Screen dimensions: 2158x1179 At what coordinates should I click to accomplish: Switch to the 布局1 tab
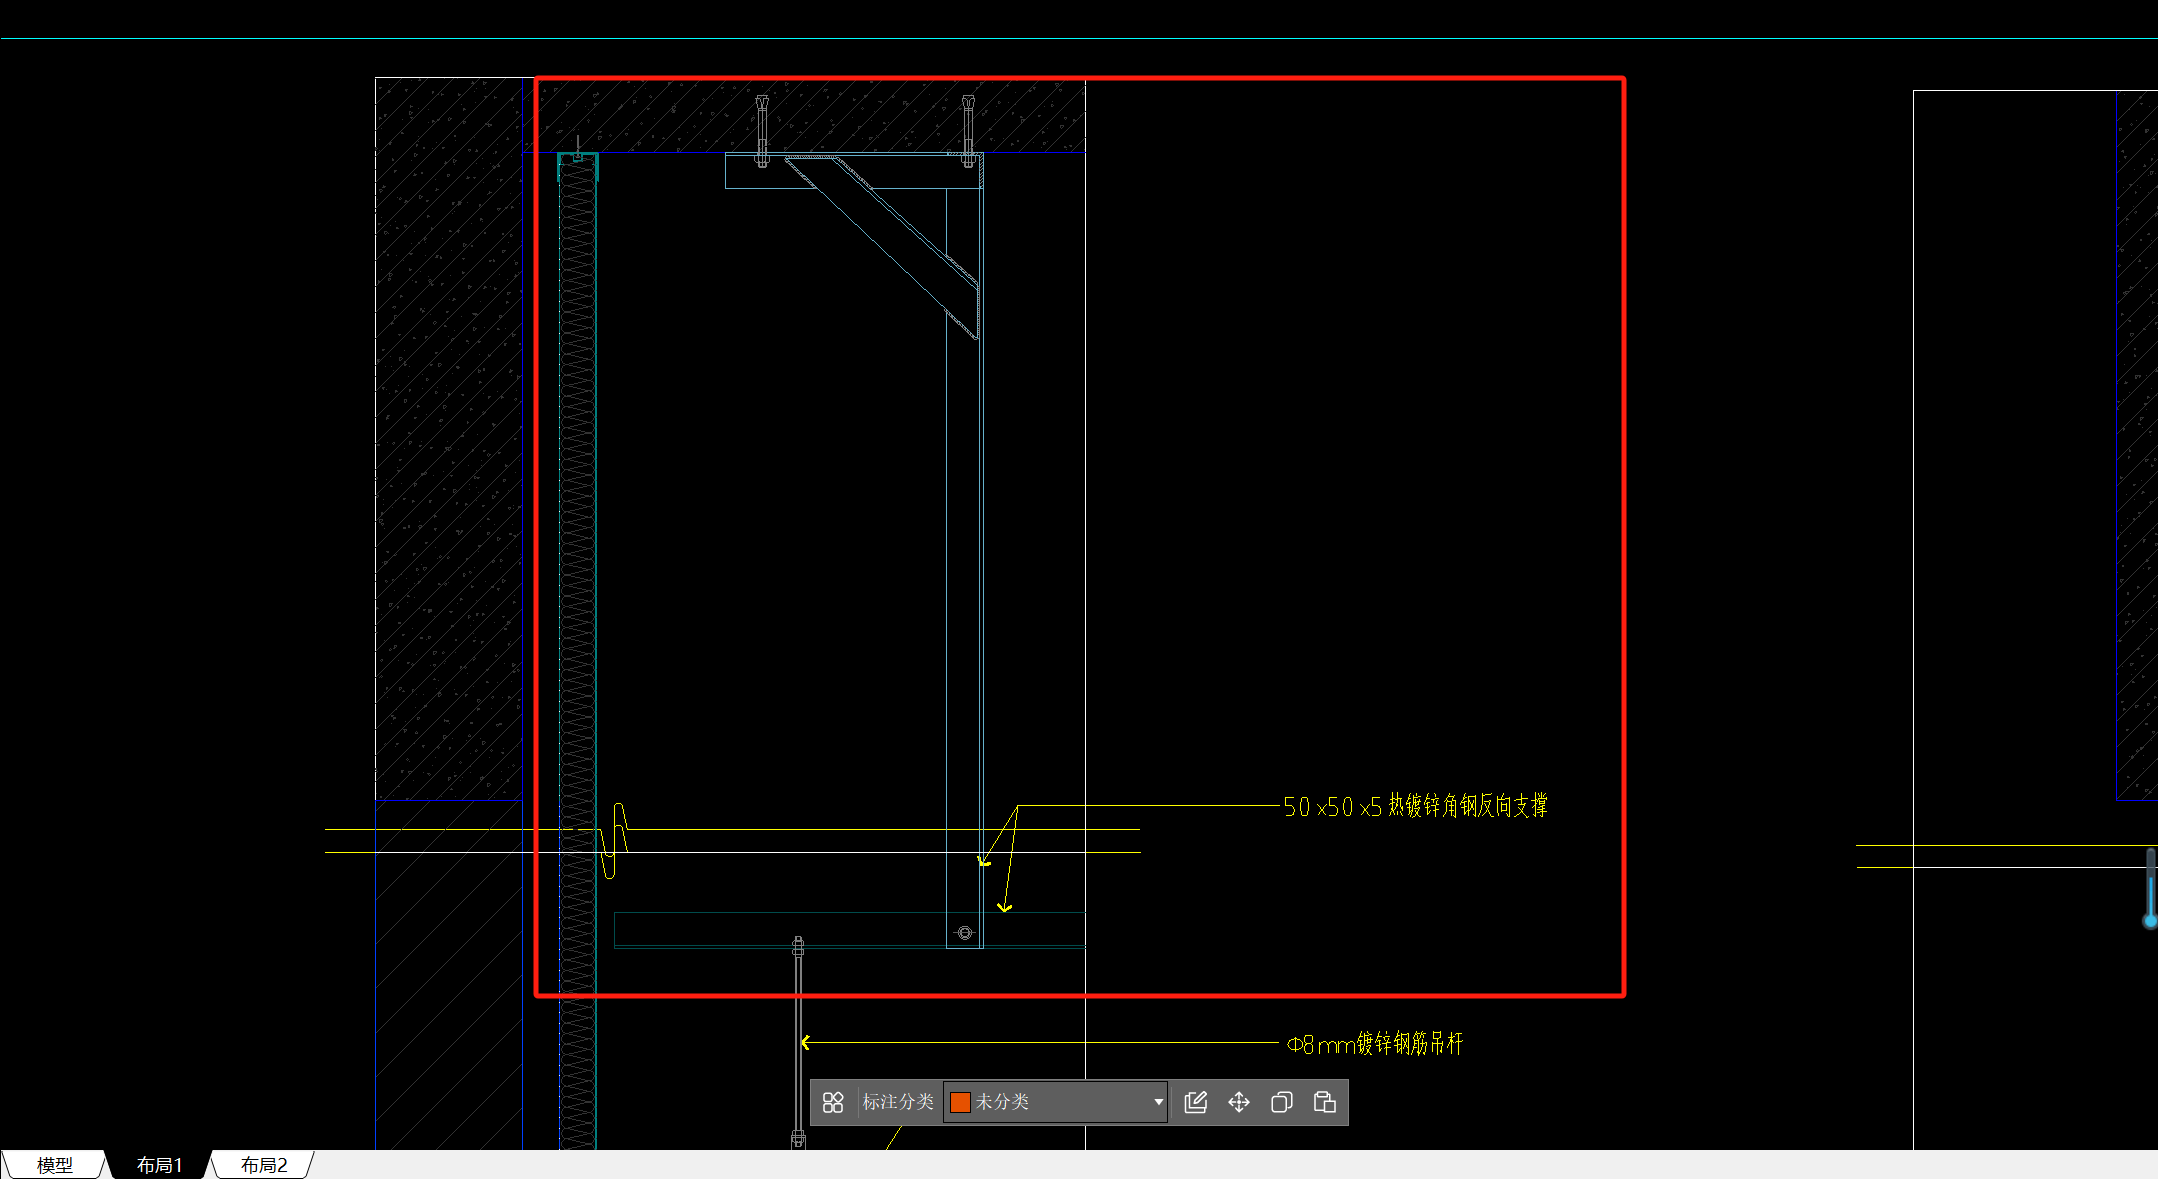pyautogui.click(x=160, y=1165)
